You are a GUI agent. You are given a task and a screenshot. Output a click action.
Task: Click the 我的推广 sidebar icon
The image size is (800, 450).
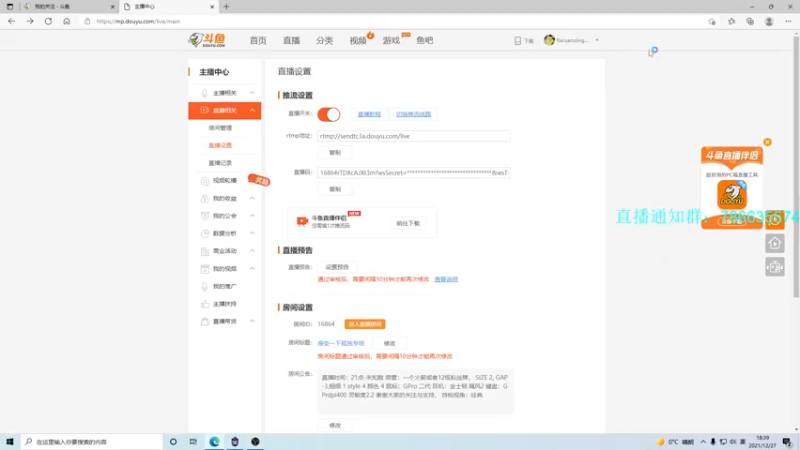click(205, 286)
